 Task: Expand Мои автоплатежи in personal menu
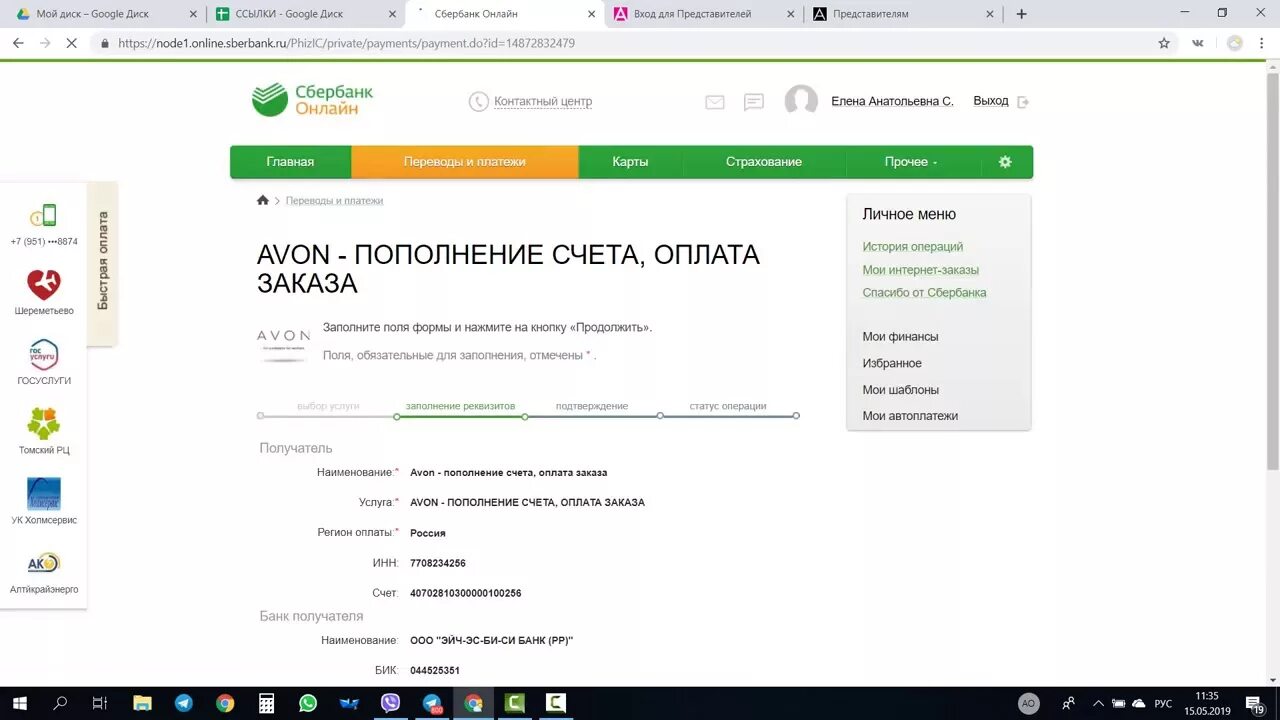(910, 416)
